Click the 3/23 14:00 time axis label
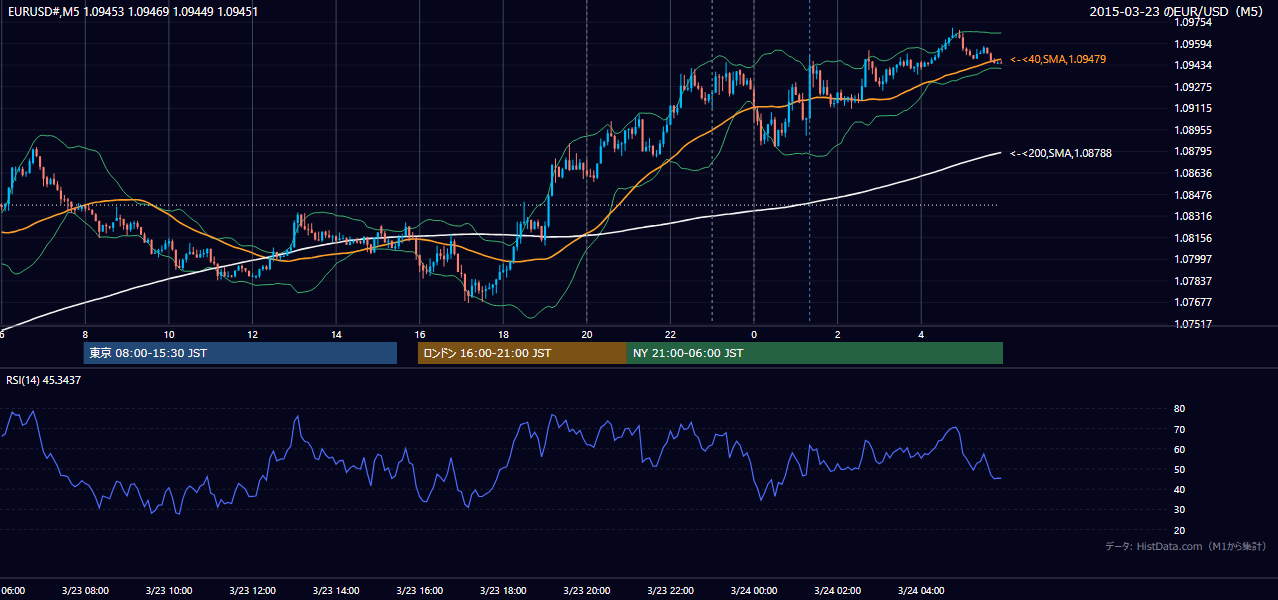This screenshot has height=600, width=1278. [336, 591]
